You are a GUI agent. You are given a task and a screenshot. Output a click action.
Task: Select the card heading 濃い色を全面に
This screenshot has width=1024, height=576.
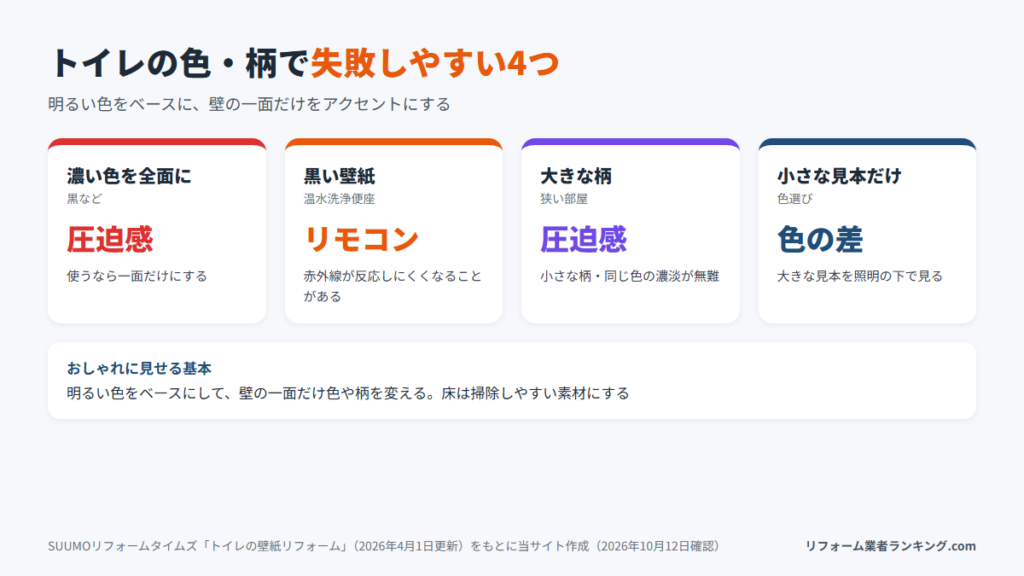tap(129, 176)
